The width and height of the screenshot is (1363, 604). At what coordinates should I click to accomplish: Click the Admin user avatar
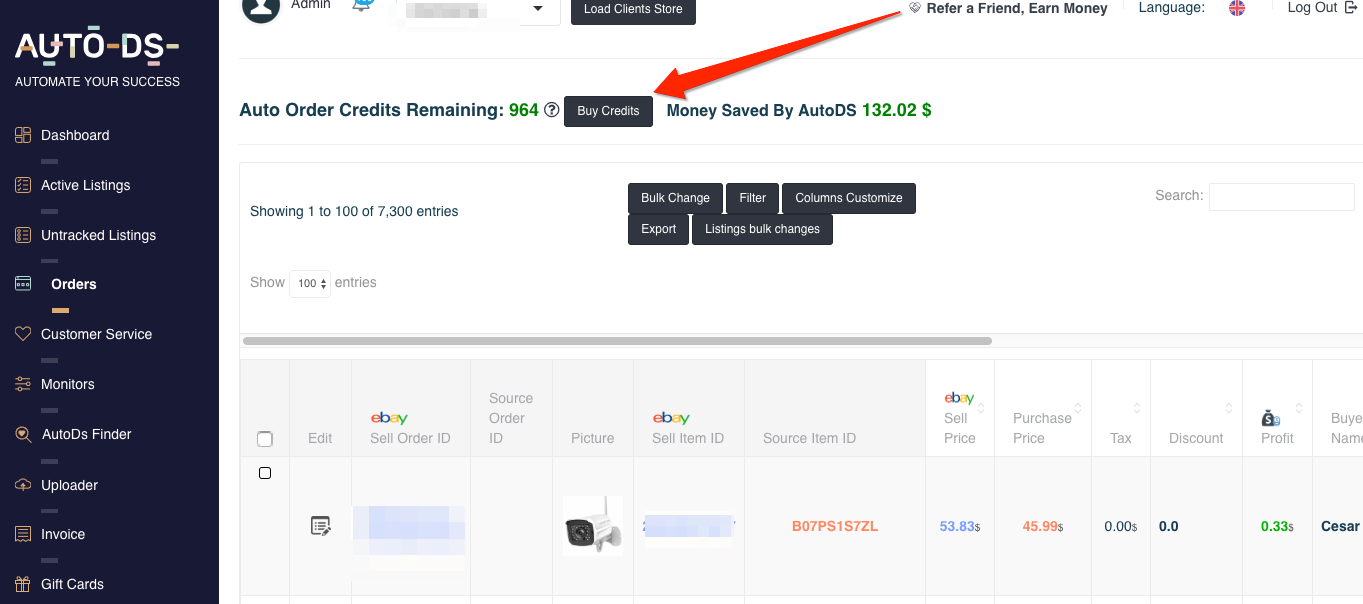coord(261,8)
